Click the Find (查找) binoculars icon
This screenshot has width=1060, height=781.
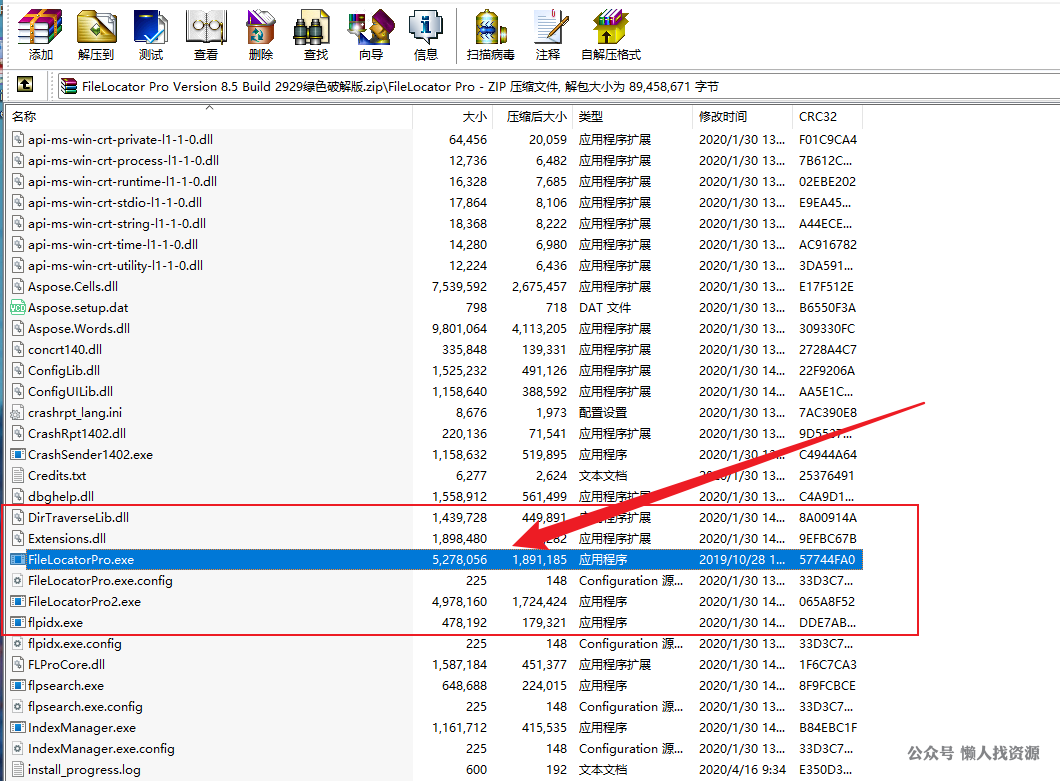(x=315, y=34)
